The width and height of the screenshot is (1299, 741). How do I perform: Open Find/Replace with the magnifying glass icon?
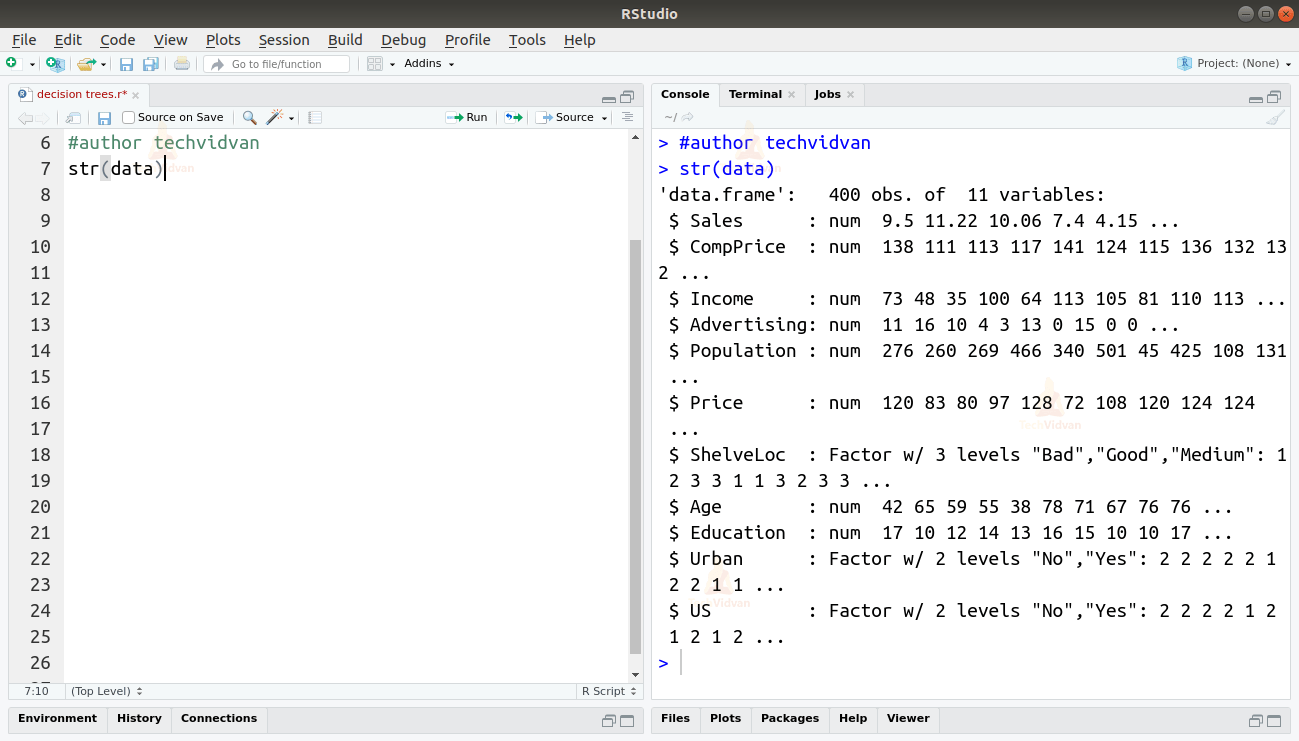coord(249,117)
